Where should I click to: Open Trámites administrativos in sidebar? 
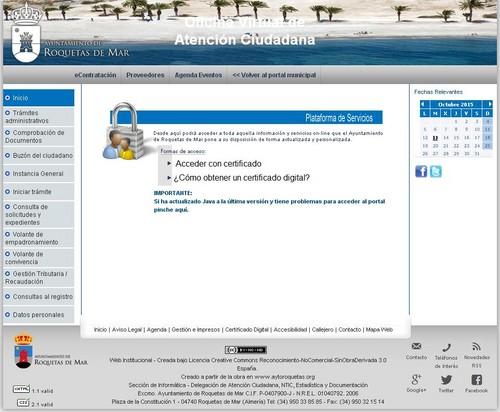pos(39,116)
